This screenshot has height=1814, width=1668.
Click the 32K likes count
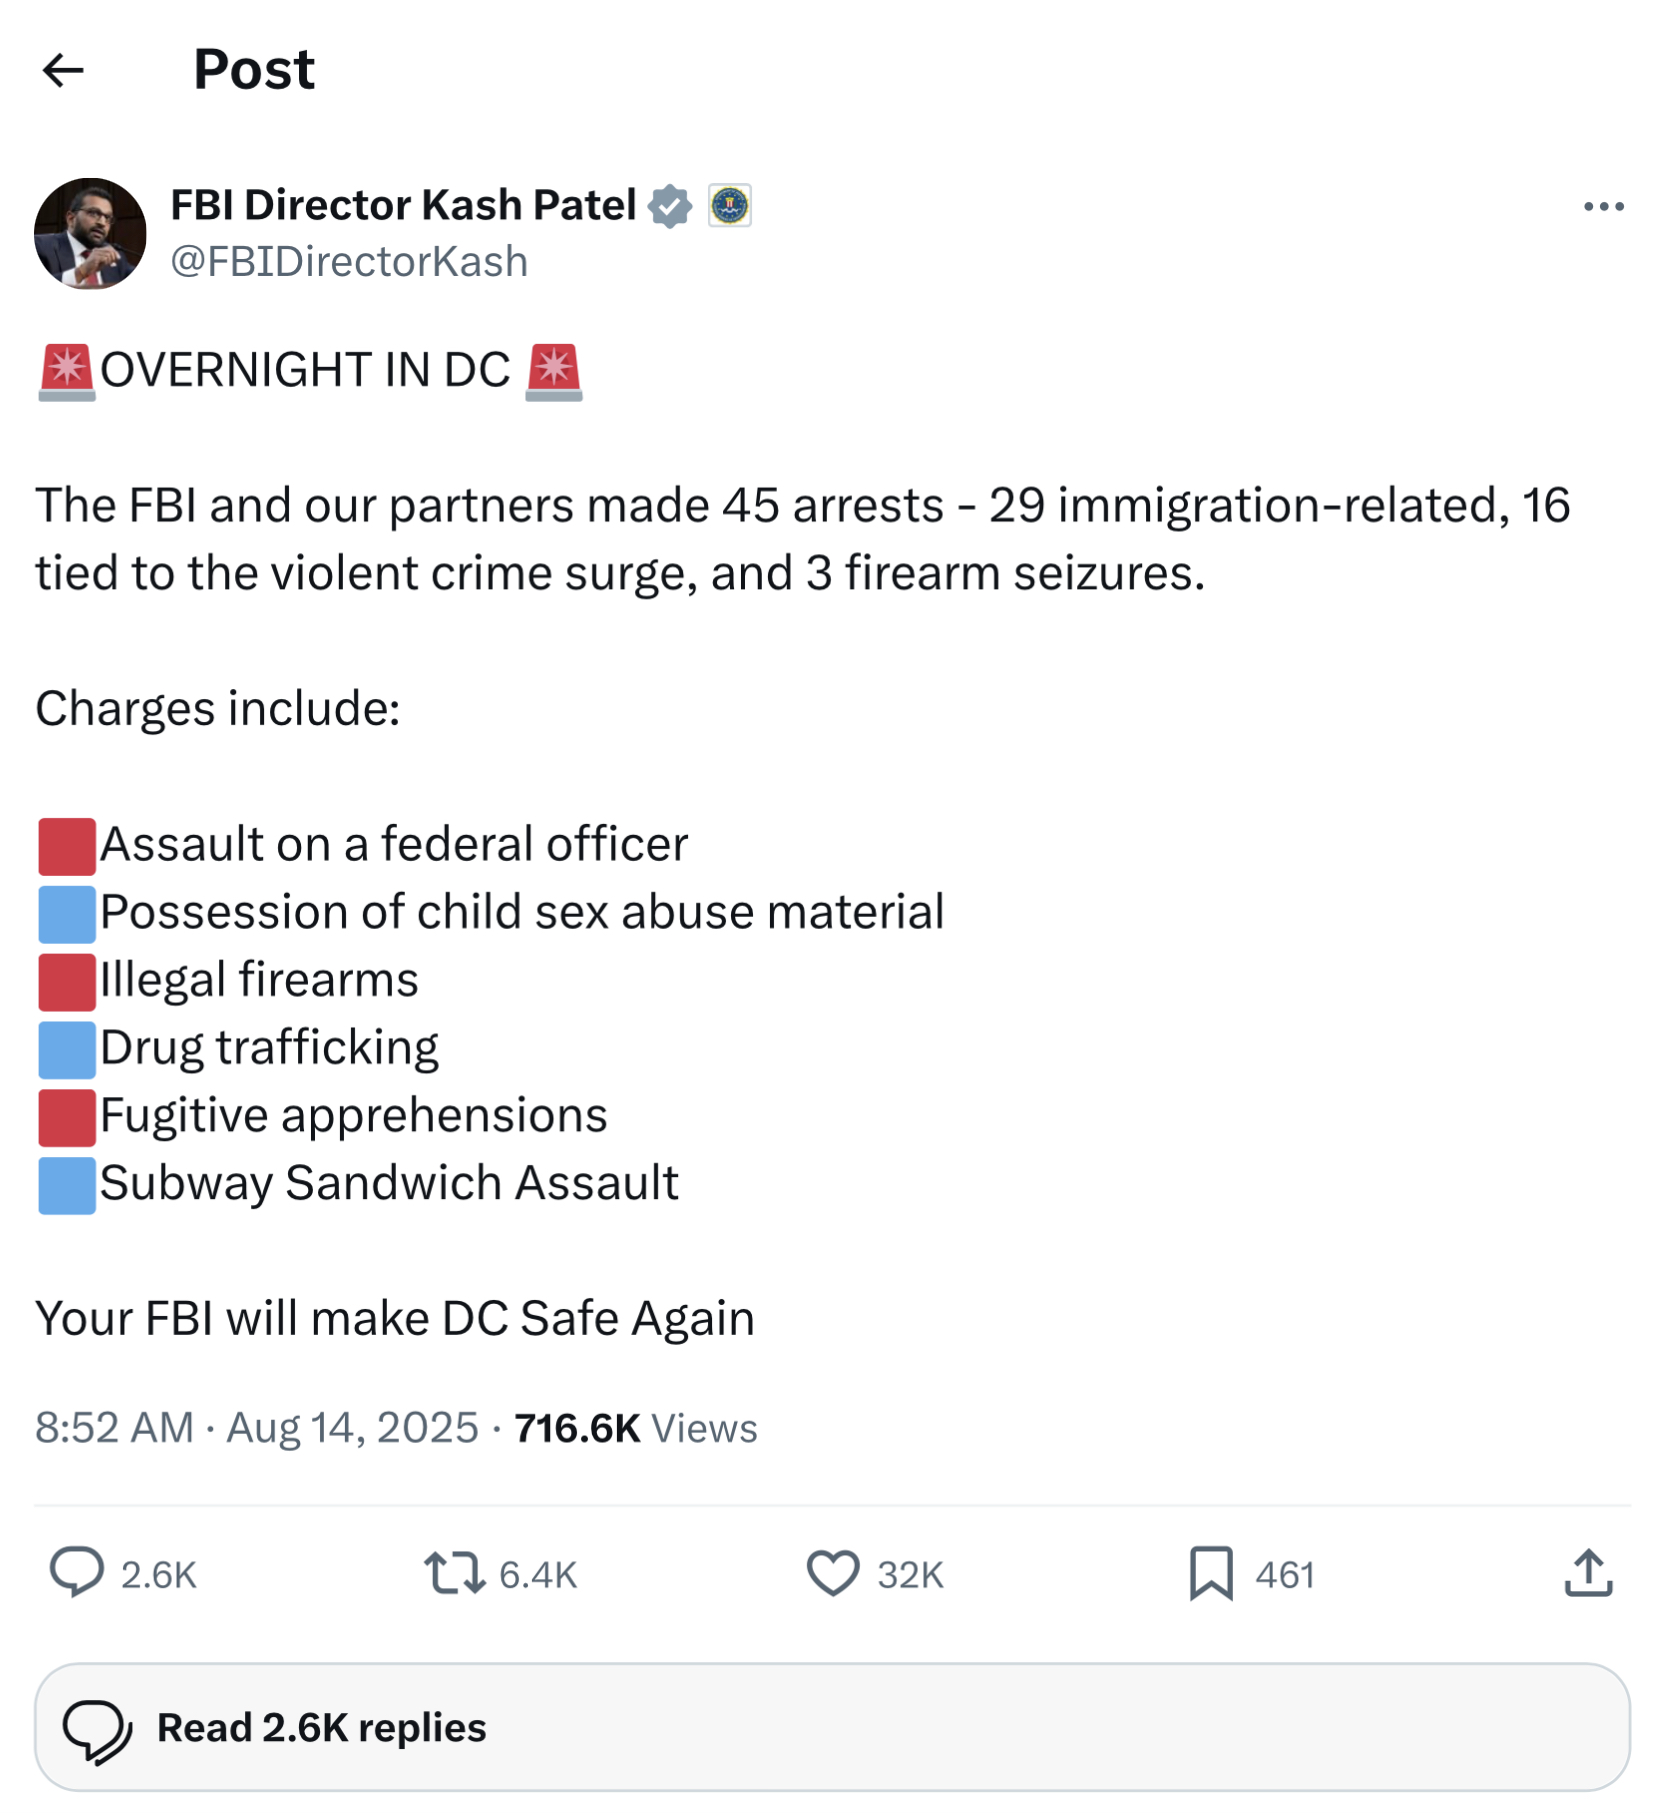pyautogui.click(x=910, y=1575)
